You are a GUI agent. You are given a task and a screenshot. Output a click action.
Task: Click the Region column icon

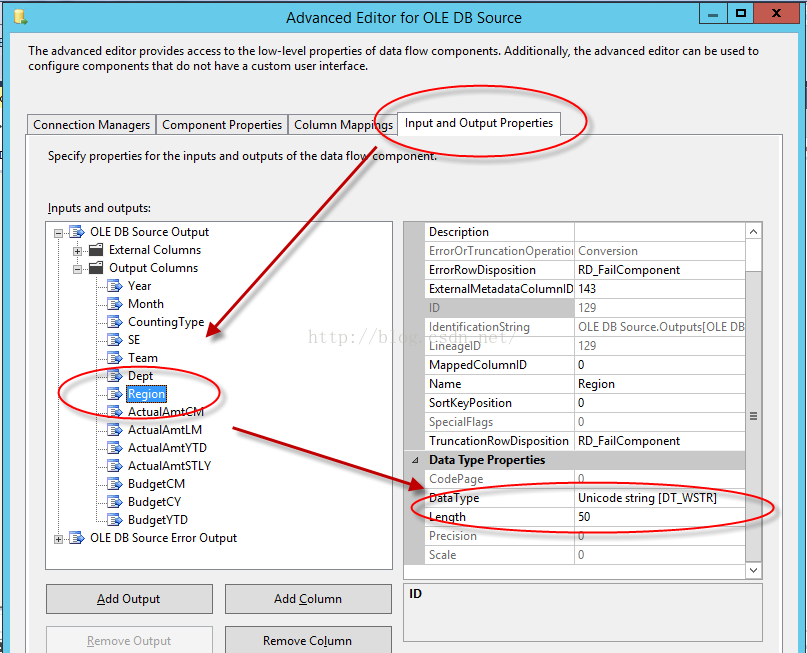tap(115, 394)
